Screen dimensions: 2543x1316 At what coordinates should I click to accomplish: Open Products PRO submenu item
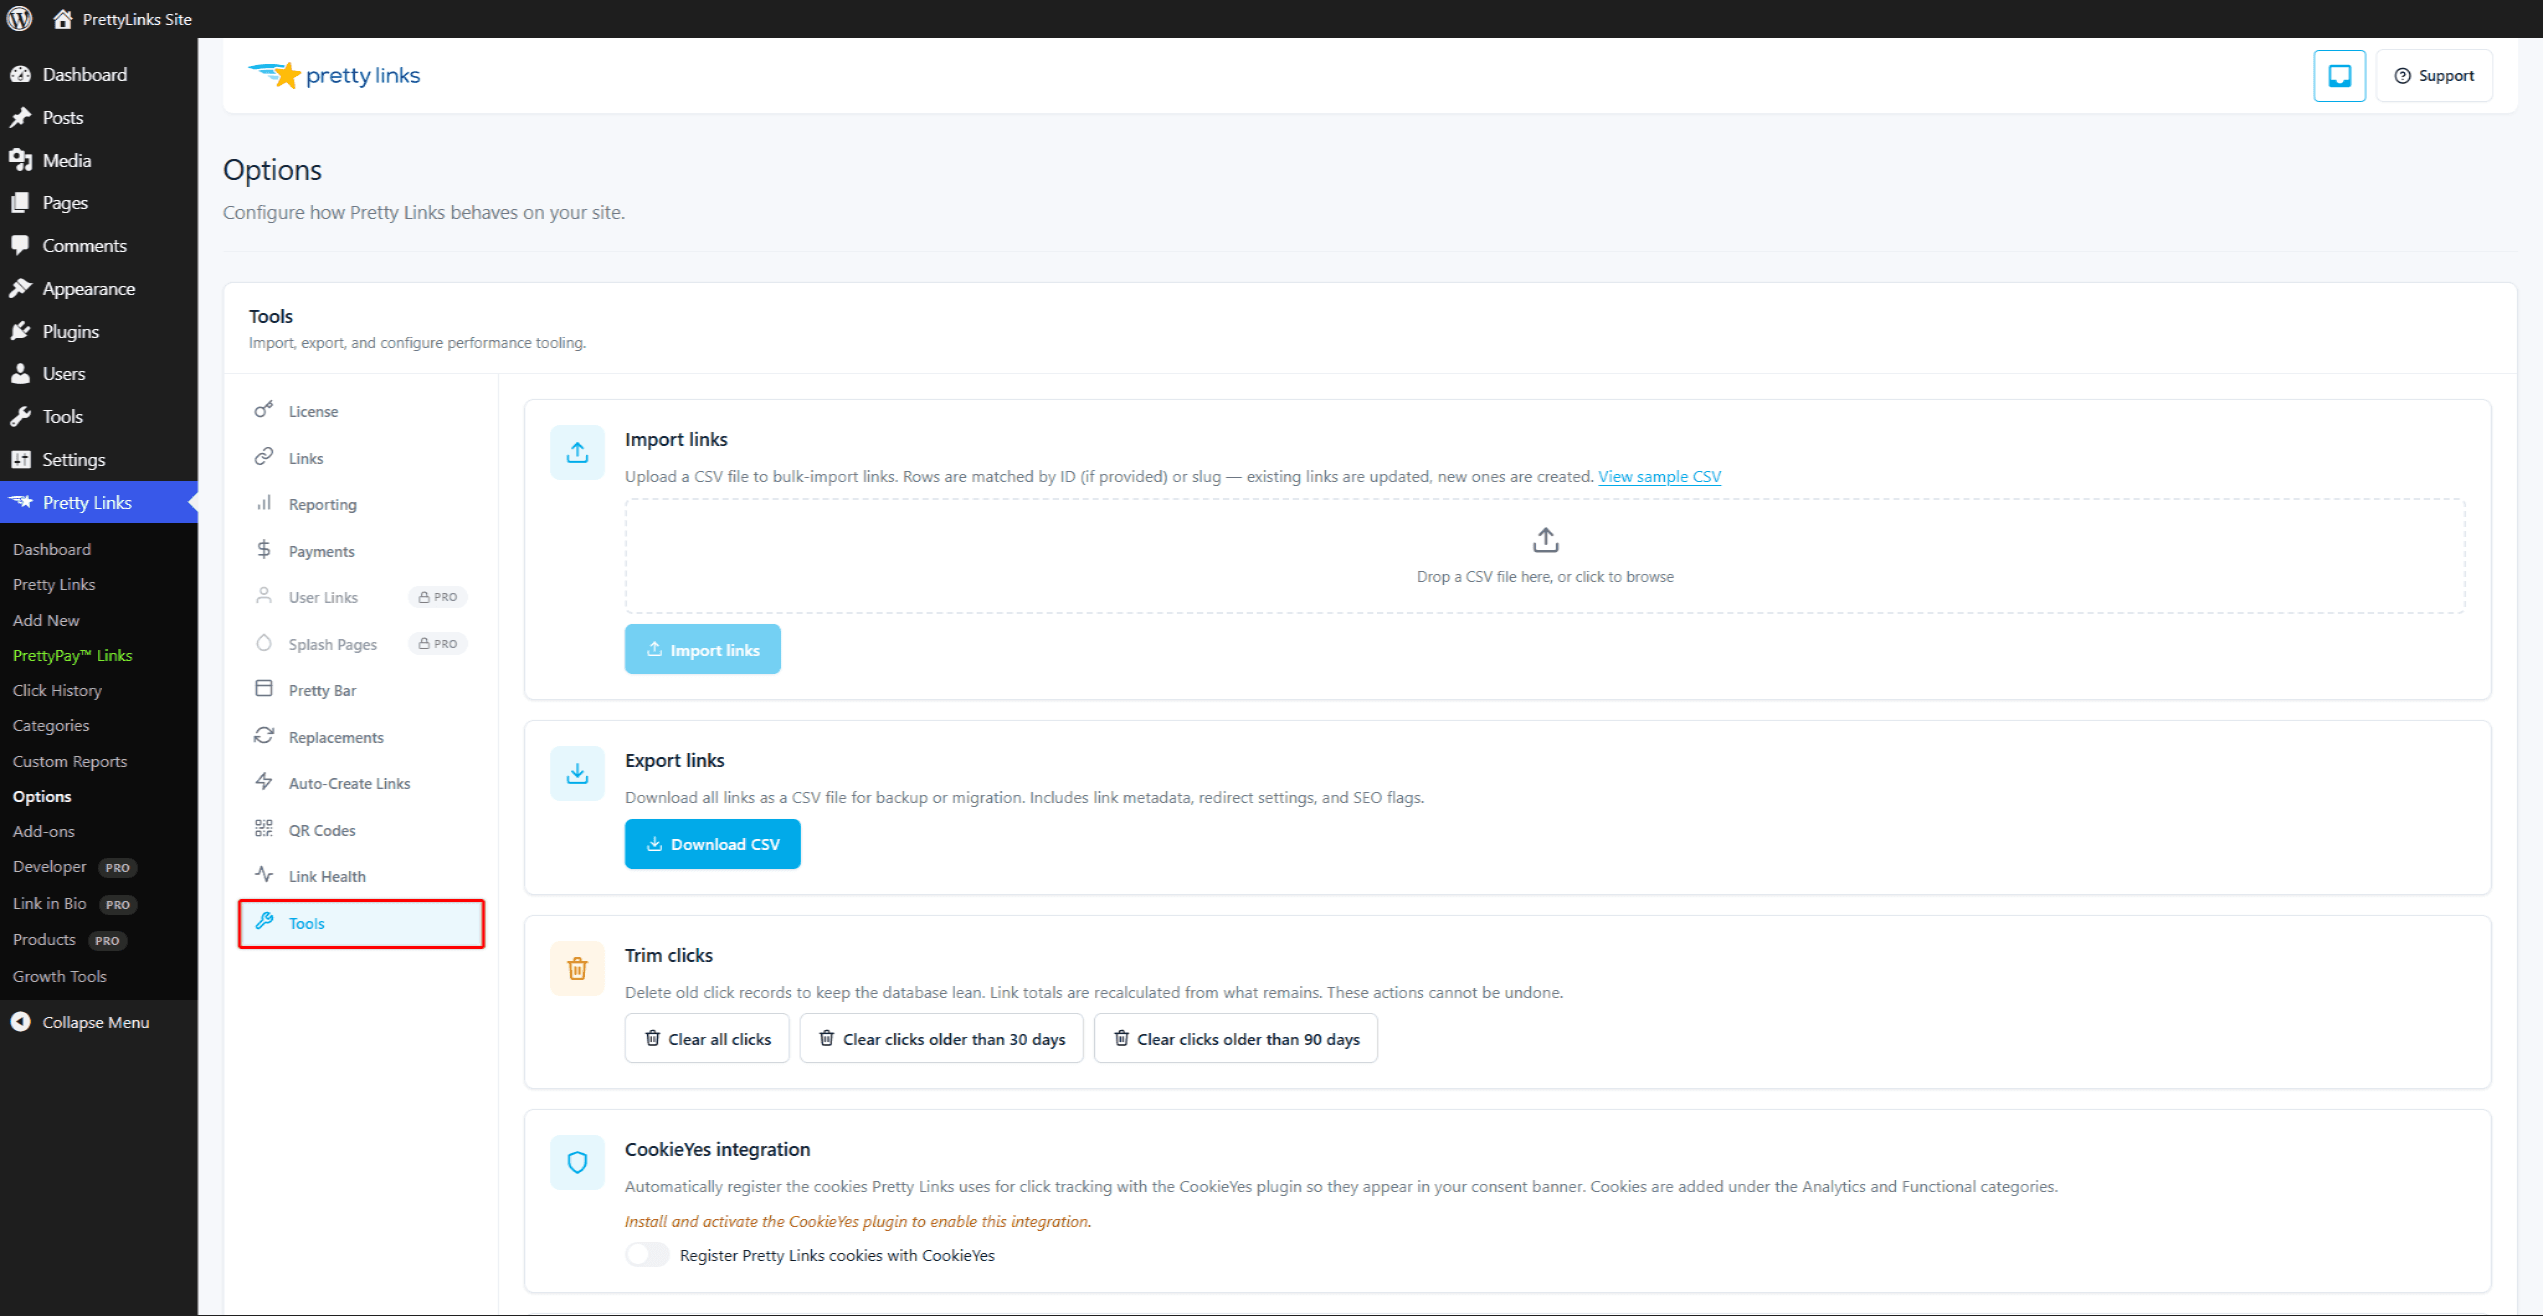(70, 940)
